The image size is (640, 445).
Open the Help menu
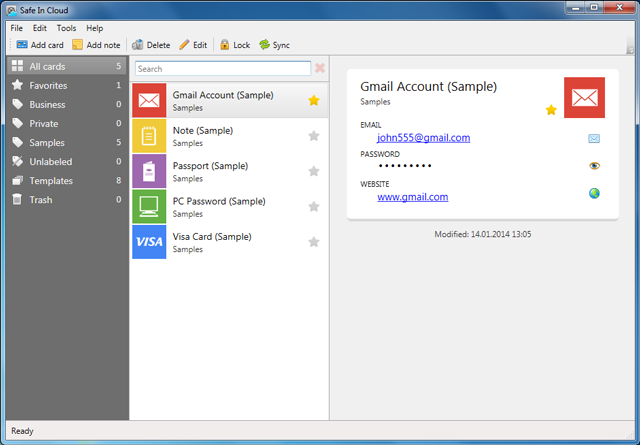[x=94, y=28]
